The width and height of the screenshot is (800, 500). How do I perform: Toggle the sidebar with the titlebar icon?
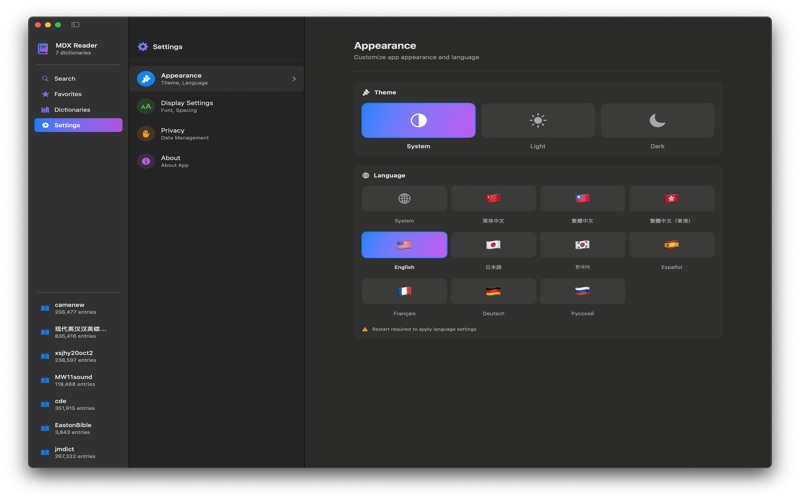pos(75,24)
